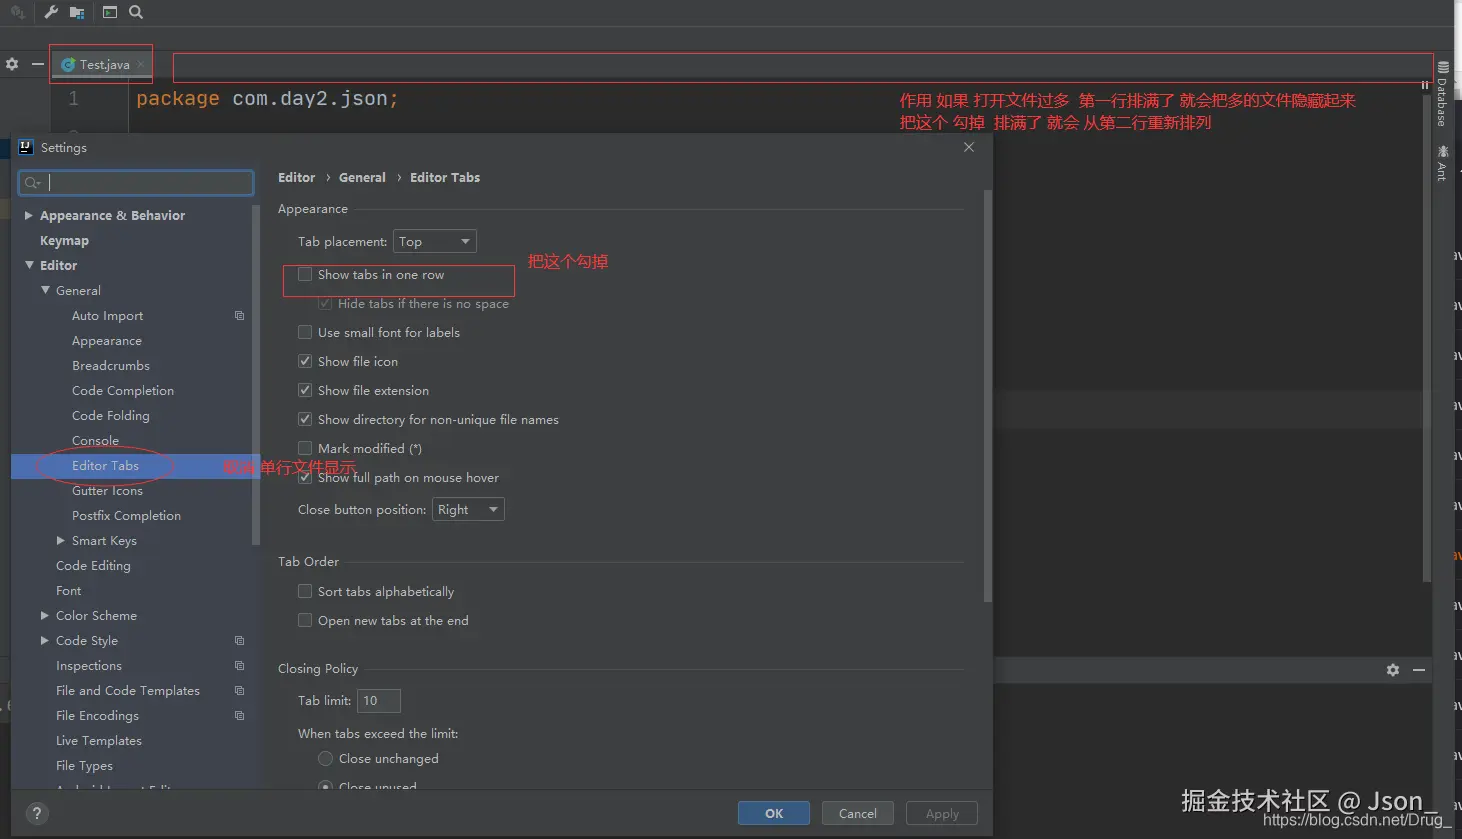
Task: Click the help question mark button
Action: coord(36,813)
